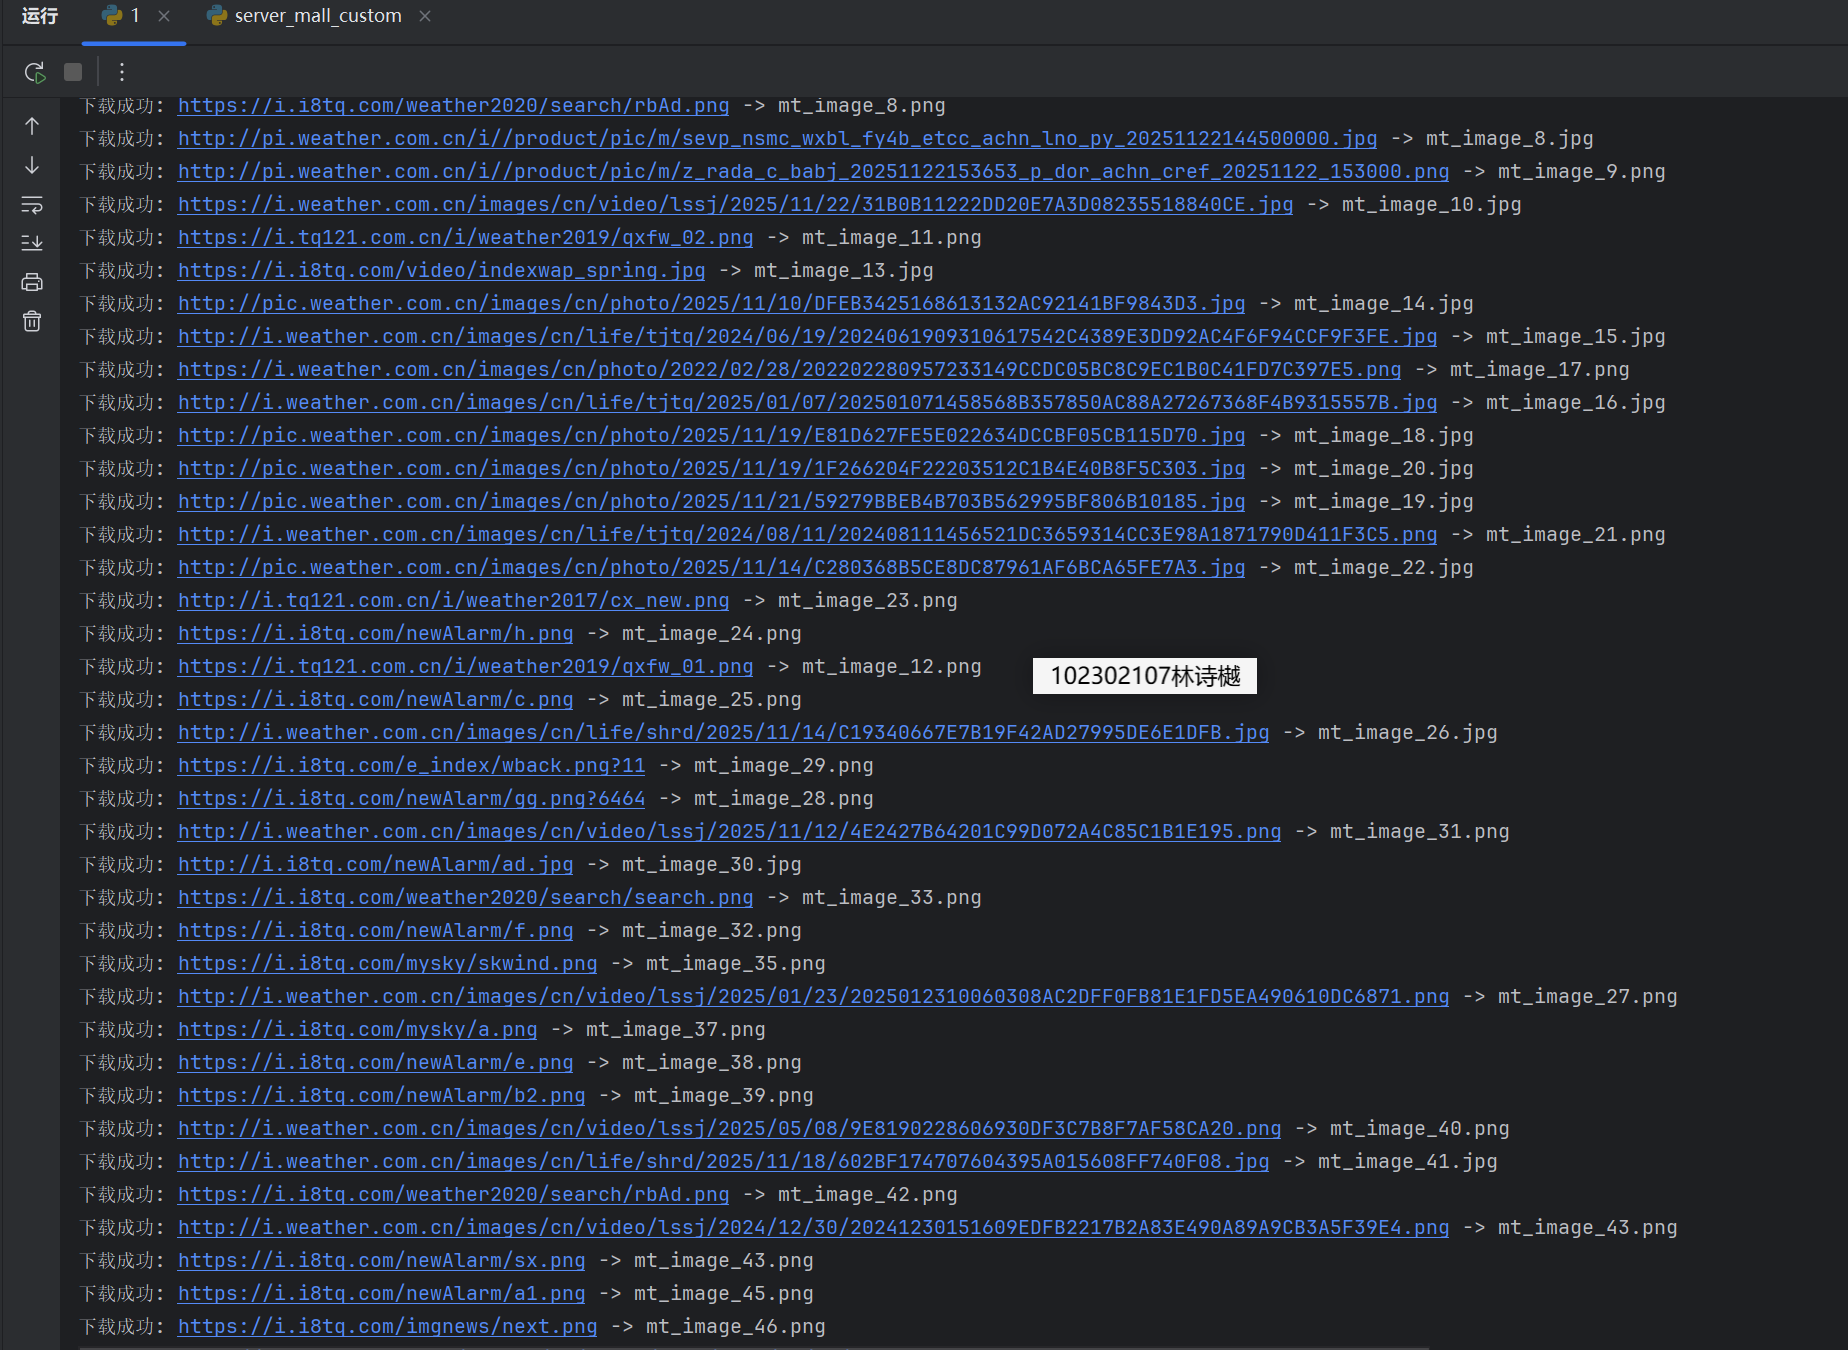Image resolution: width=1848 pixels, height=1350 pixels.
Task: Toggle soft-wrap for console output
Action: click(32, 204)
